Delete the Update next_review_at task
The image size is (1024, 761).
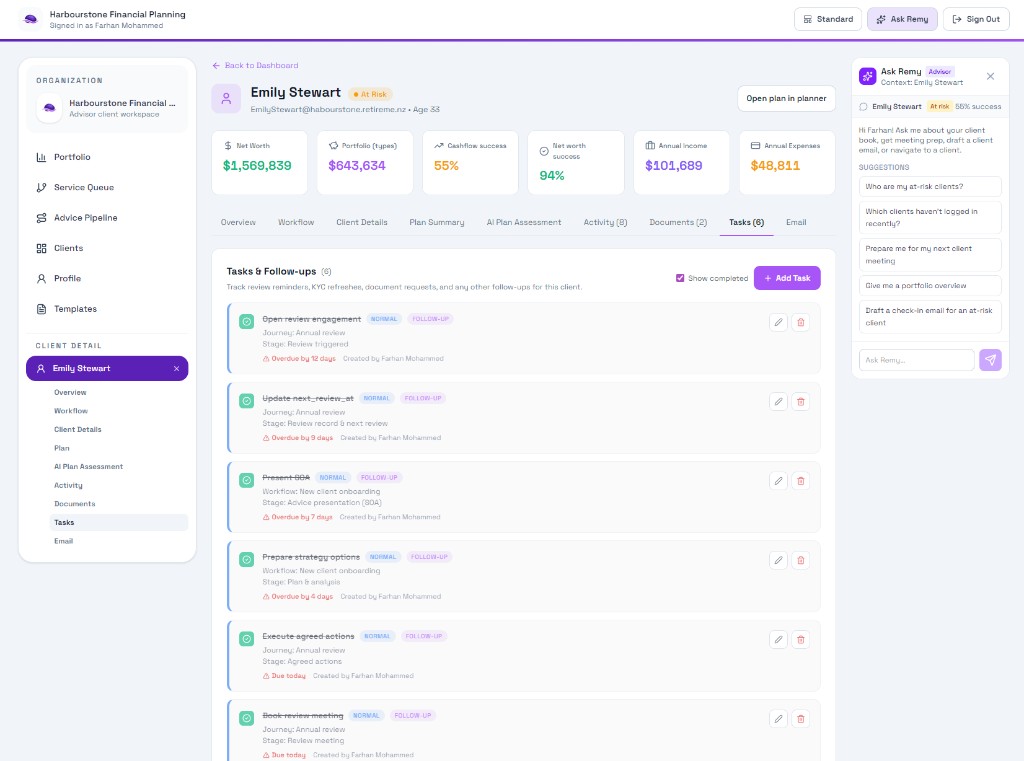pyautogui.click(x=801, y=402)
